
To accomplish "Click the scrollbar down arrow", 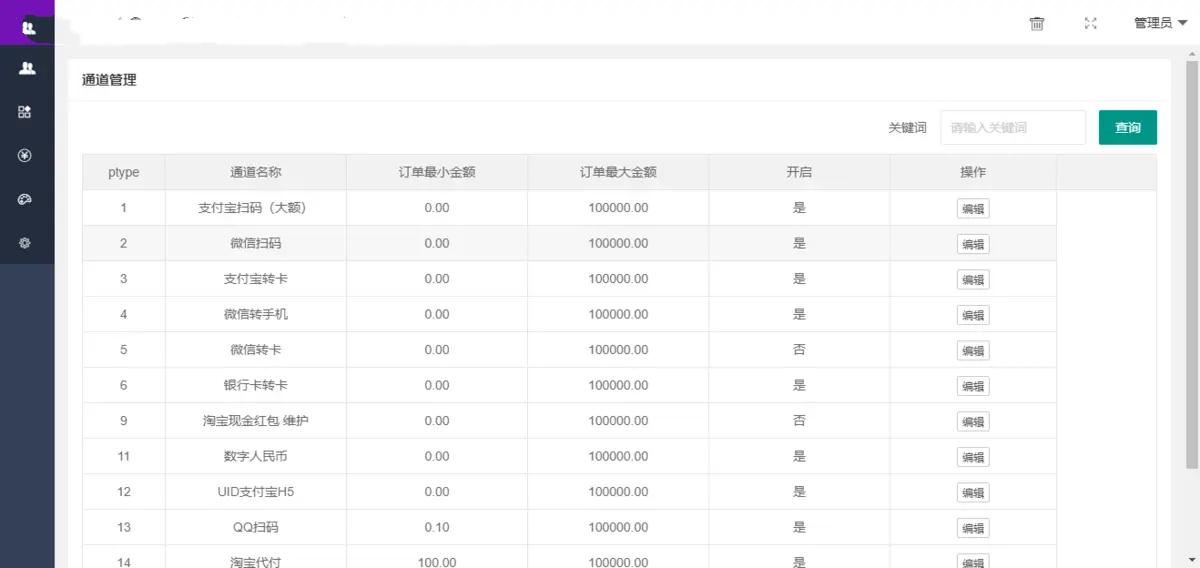I will tap(1191, 560).
